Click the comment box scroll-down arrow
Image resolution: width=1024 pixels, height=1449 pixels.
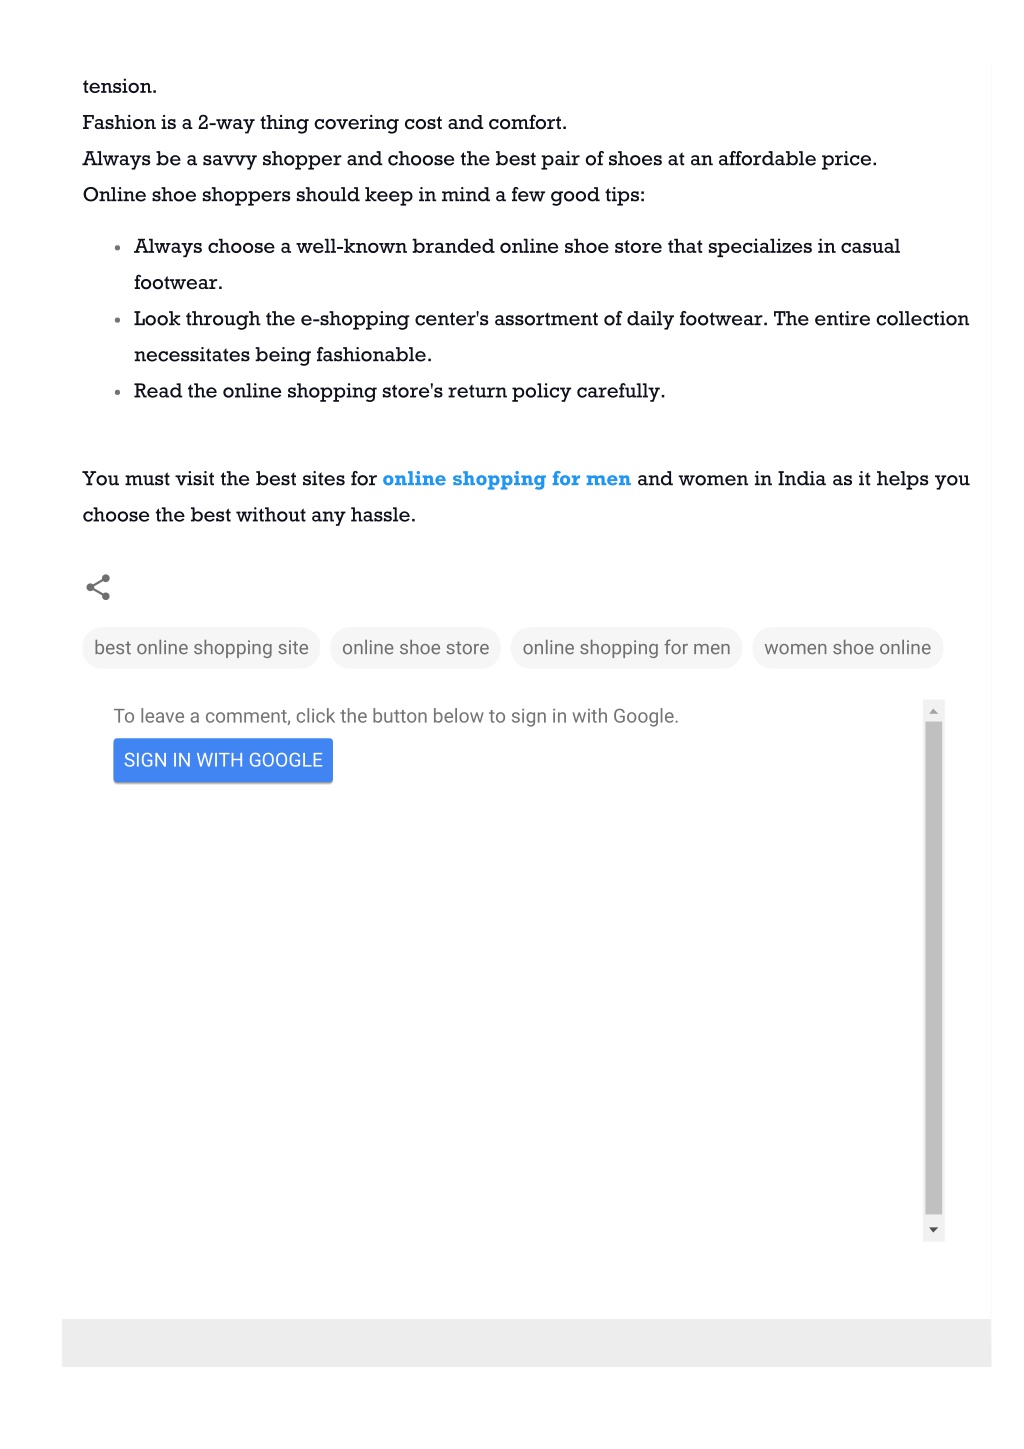click(933, 1230)
